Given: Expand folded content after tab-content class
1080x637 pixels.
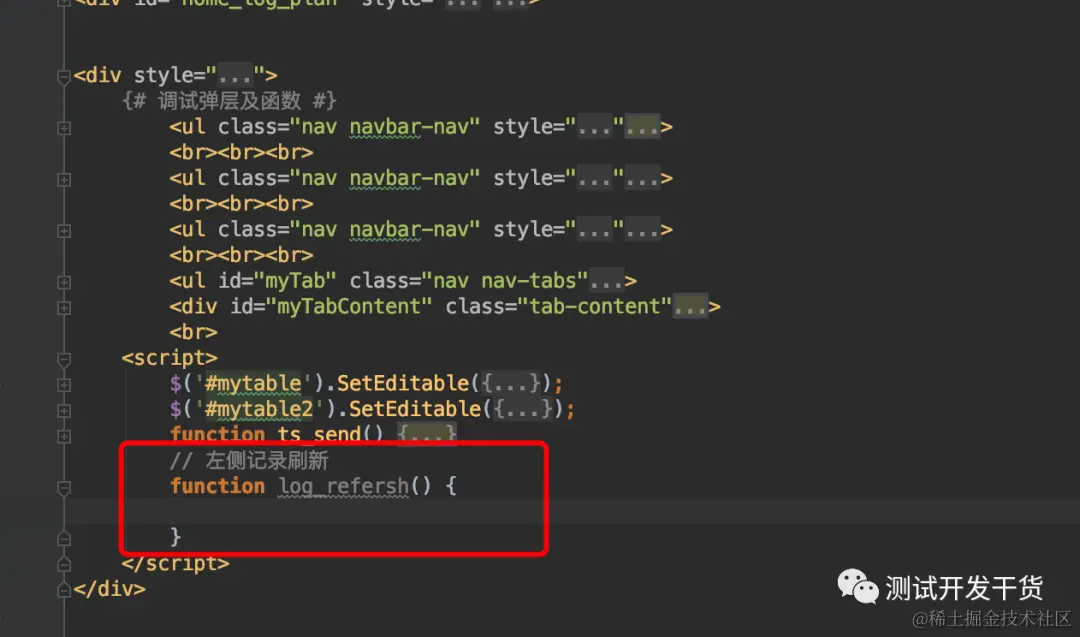Looking at the screenshot, I should click(x=690, y=306).
